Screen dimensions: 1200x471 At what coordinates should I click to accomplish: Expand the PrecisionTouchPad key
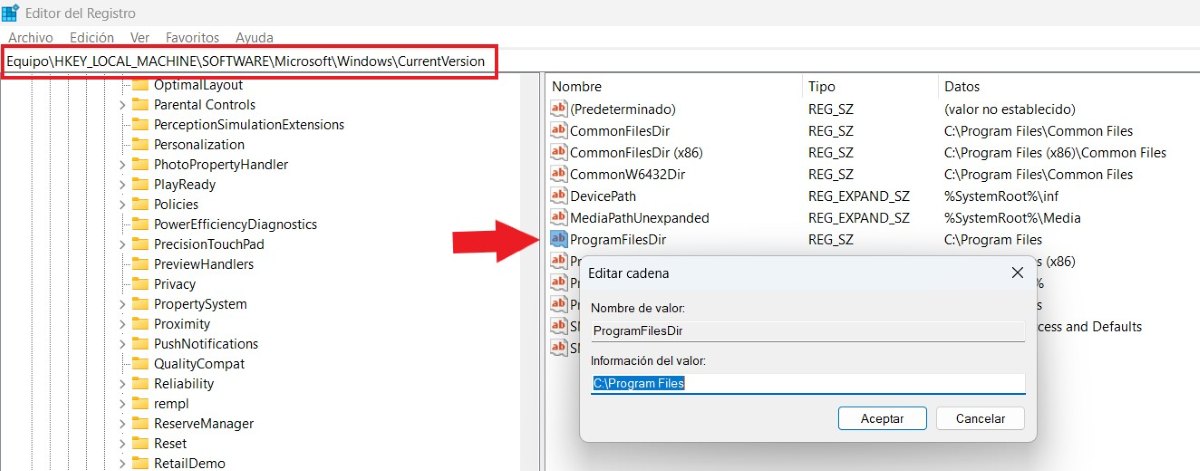121,245
